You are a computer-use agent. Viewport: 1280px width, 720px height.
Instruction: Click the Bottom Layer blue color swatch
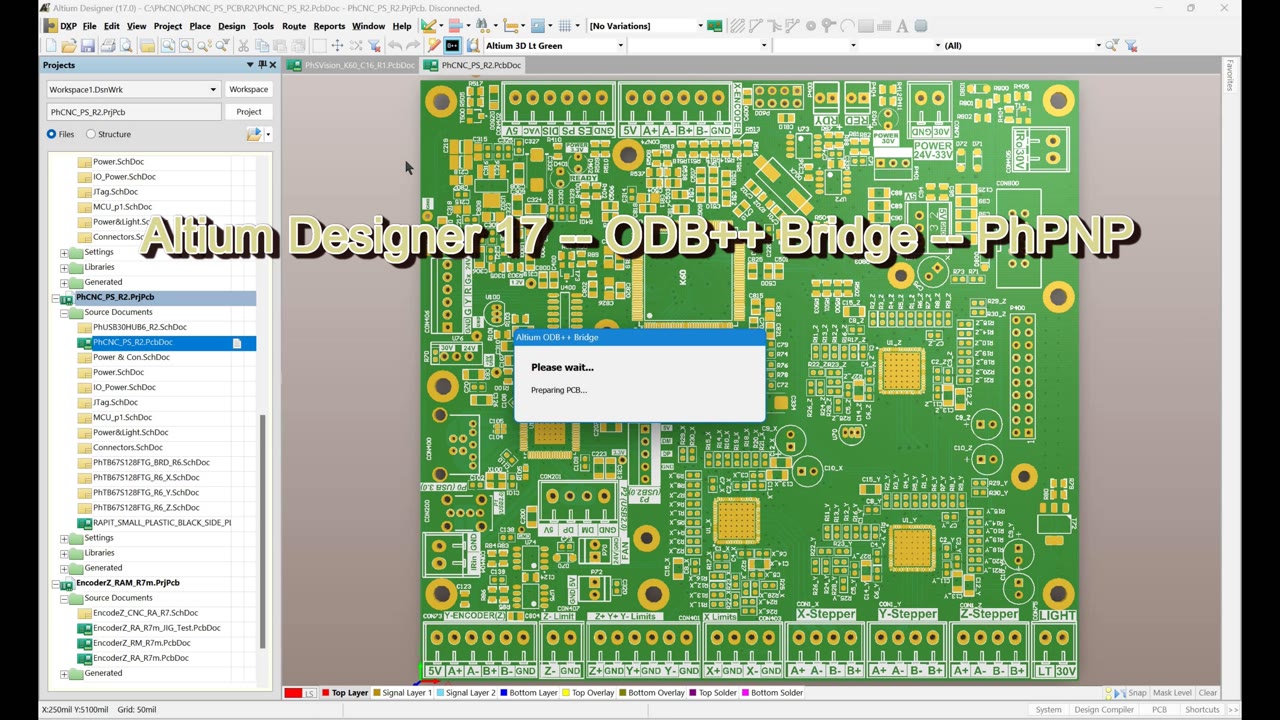point(504,693)
